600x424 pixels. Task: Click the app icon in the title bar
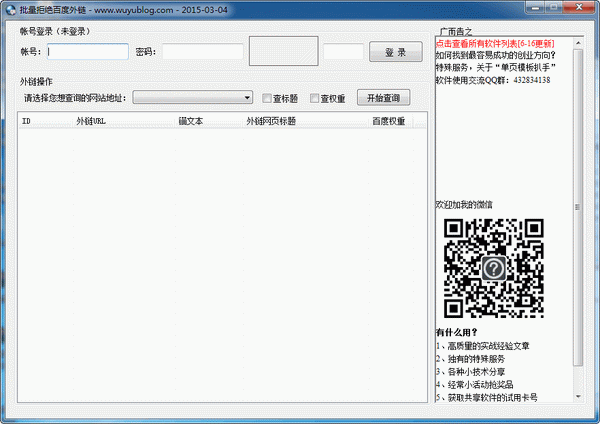(x=11, y=10)
